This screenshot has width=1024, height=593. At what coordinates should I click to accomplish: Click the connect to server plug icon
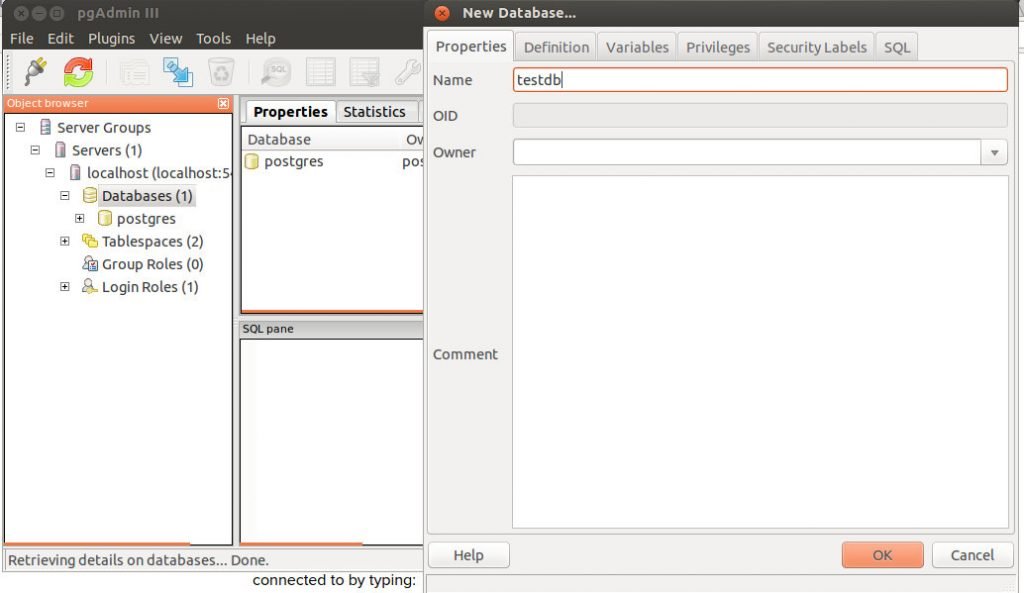(34, 72)
